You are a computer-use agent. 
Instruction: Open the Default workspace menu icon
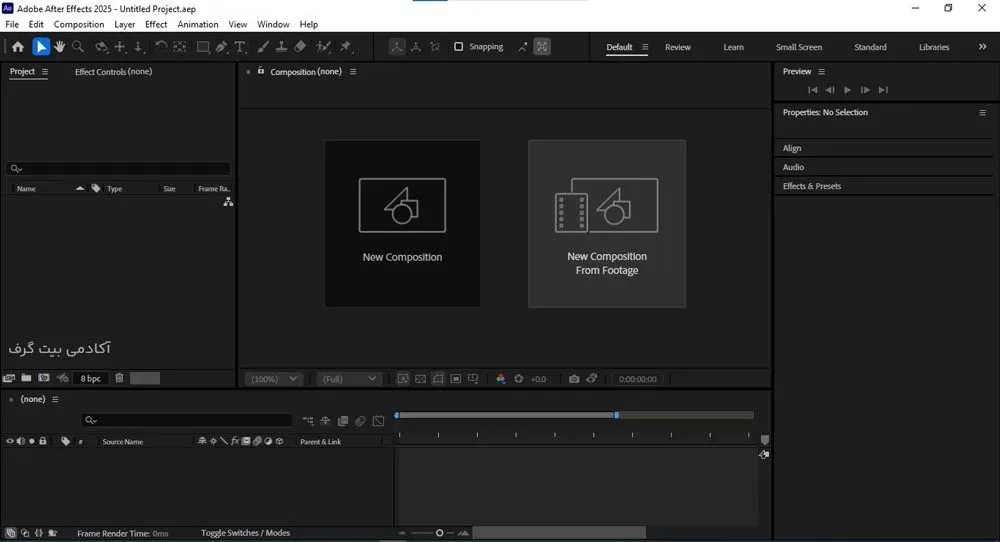645,47
